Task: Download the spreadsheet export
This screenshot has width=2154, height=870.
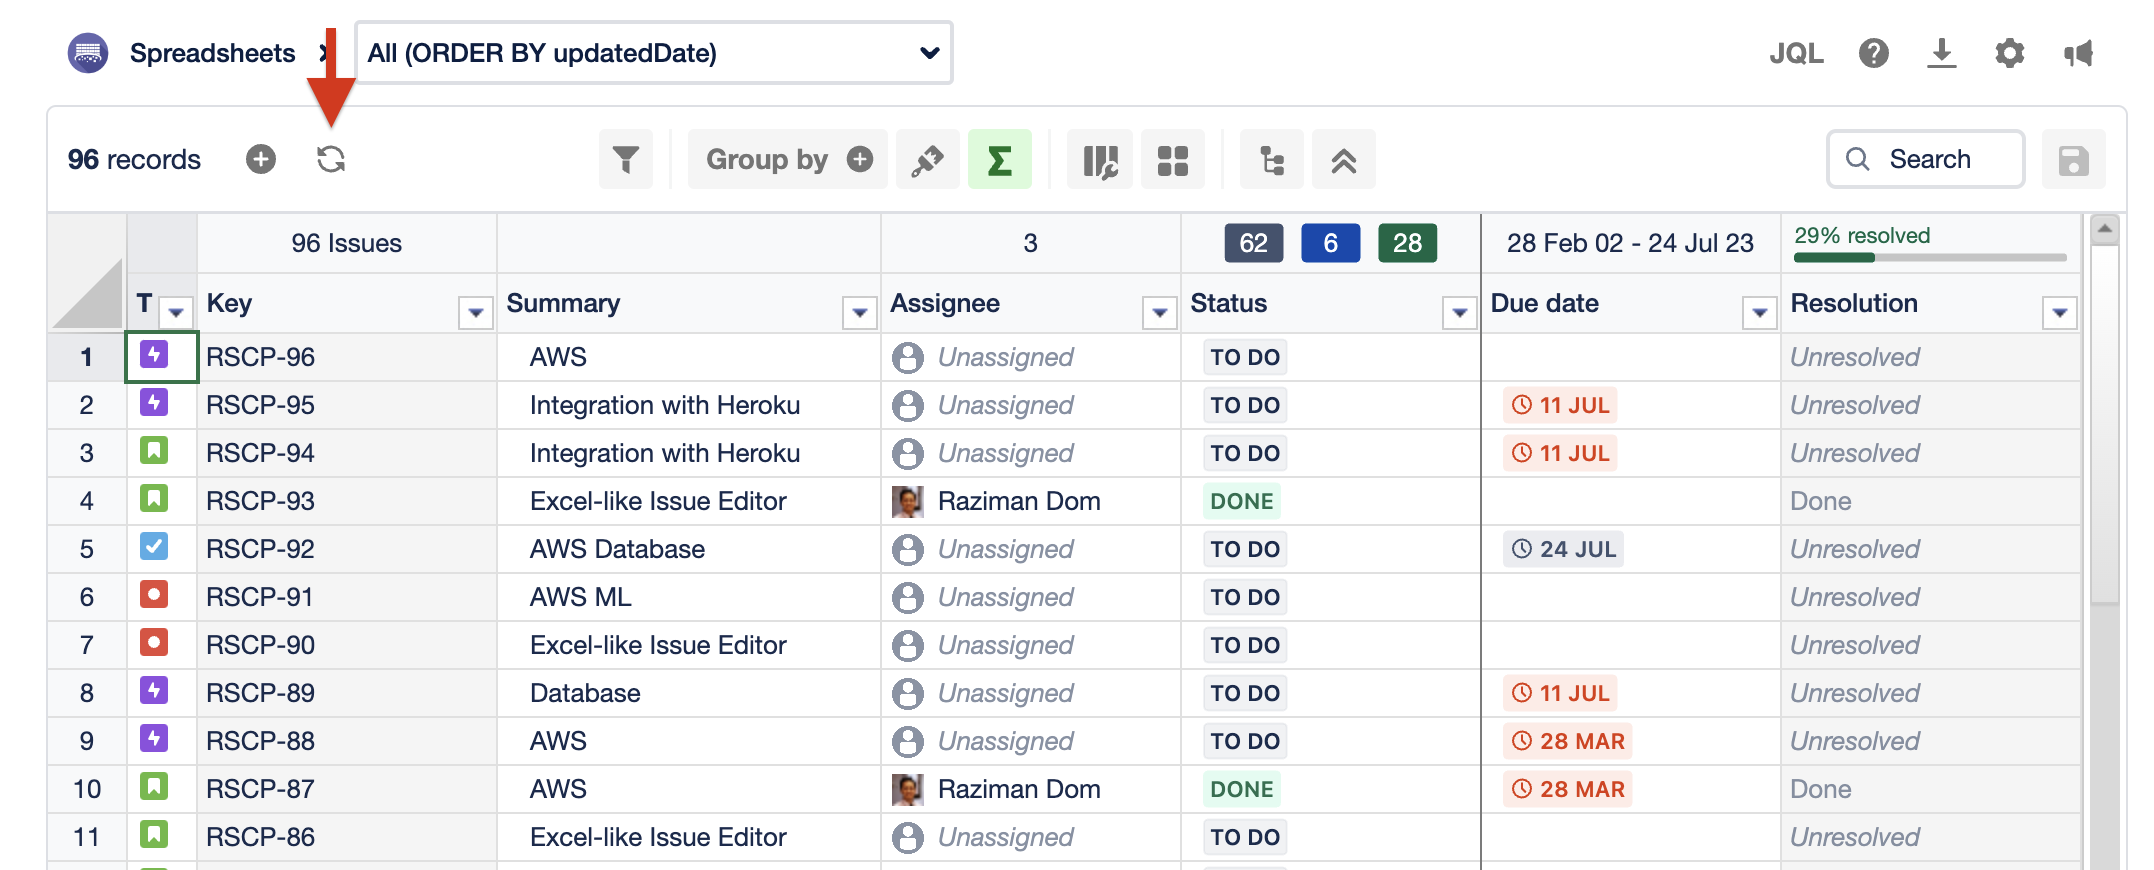Action: [x=1941, y=53]
